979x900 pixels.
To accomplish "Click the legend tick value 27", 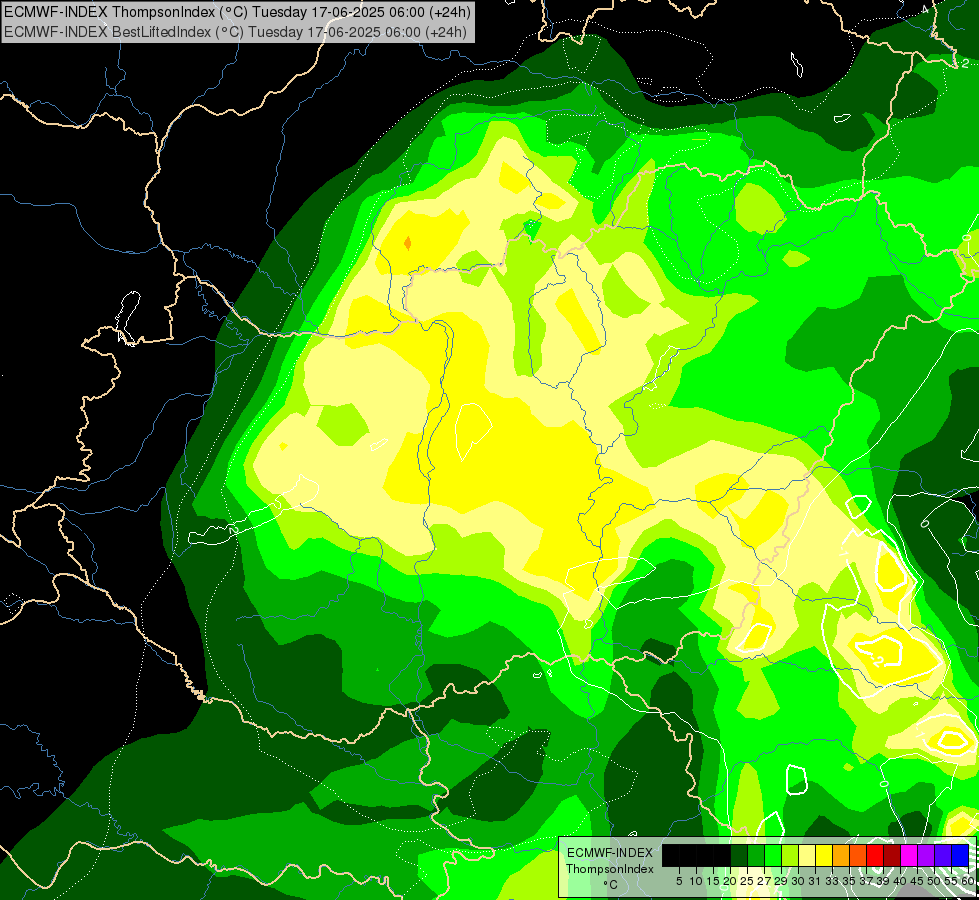I will point(764,881).
